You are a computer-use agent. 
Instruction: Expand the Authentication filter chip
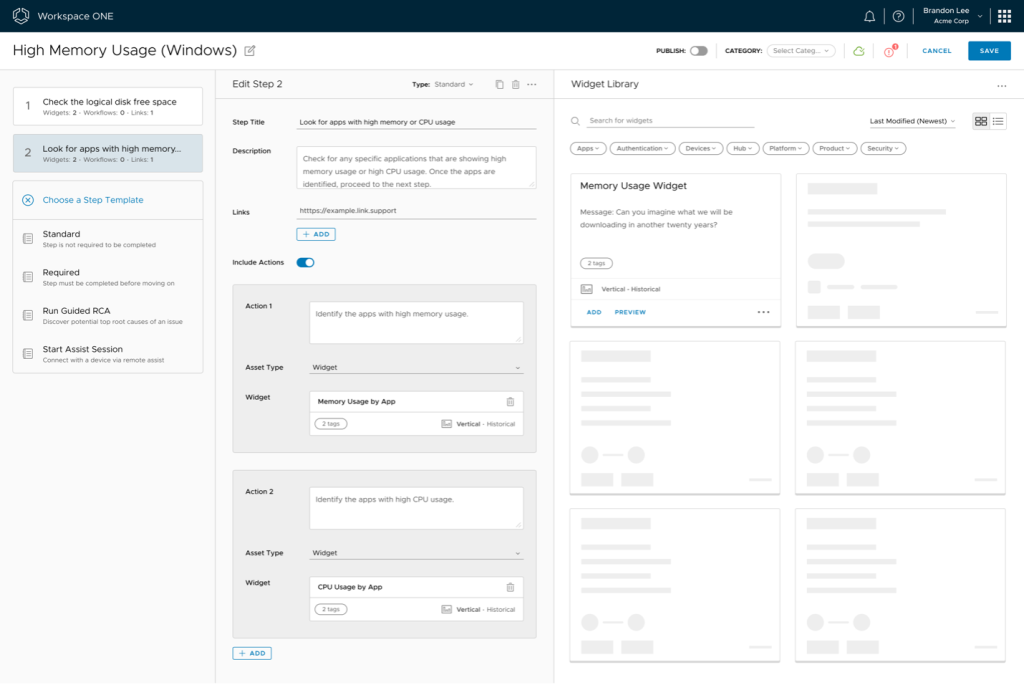642,148
